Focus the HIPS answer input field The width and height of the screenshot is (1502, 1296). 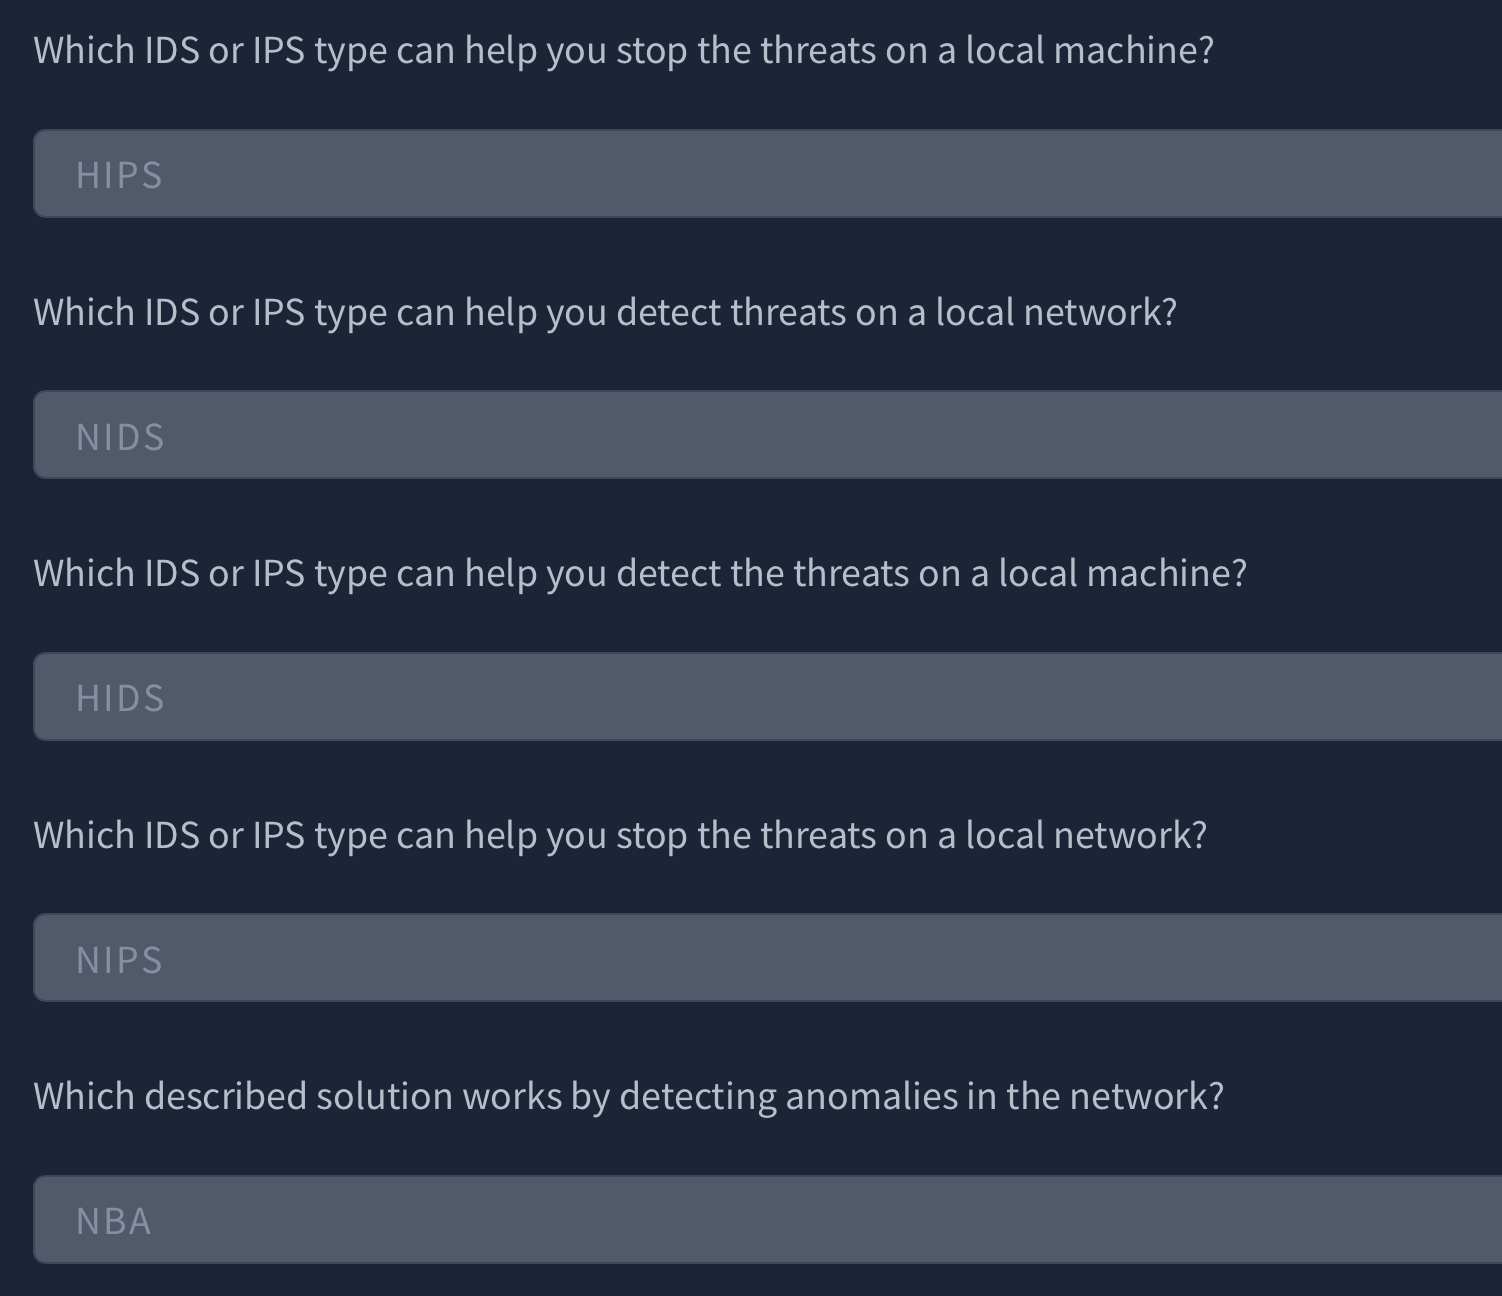click(x=768, y=174)
